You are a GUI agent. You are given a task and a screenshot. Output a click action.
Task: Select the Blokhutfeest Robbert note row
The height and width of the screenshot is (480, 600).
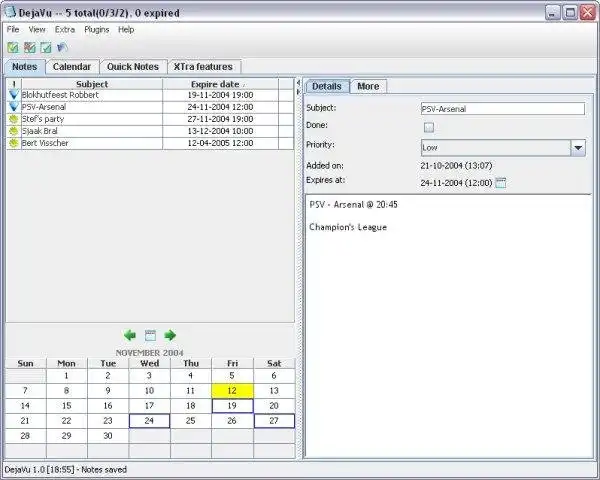[x=150, y=95]
